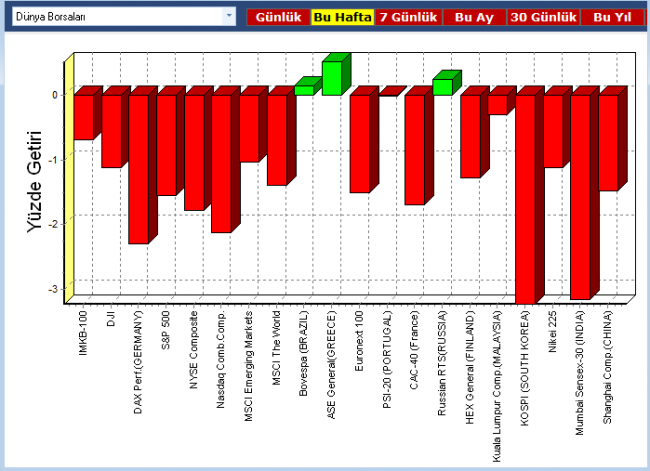This screenshot has width=650, height=471.
Task: Open the Dünya Borsaları dropdown arrow
Action: pyautogui.click(x=229, y=17)
